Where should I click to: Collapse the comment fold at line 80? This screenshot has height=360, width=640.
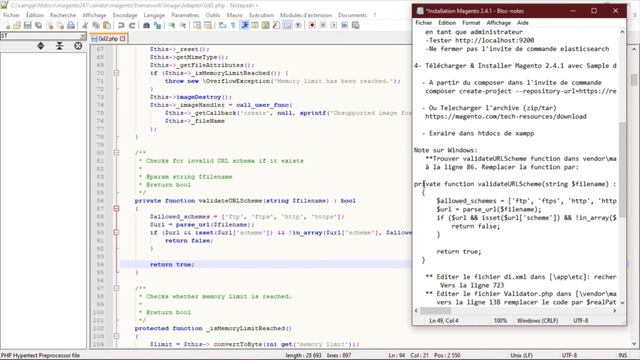(116, 153)
